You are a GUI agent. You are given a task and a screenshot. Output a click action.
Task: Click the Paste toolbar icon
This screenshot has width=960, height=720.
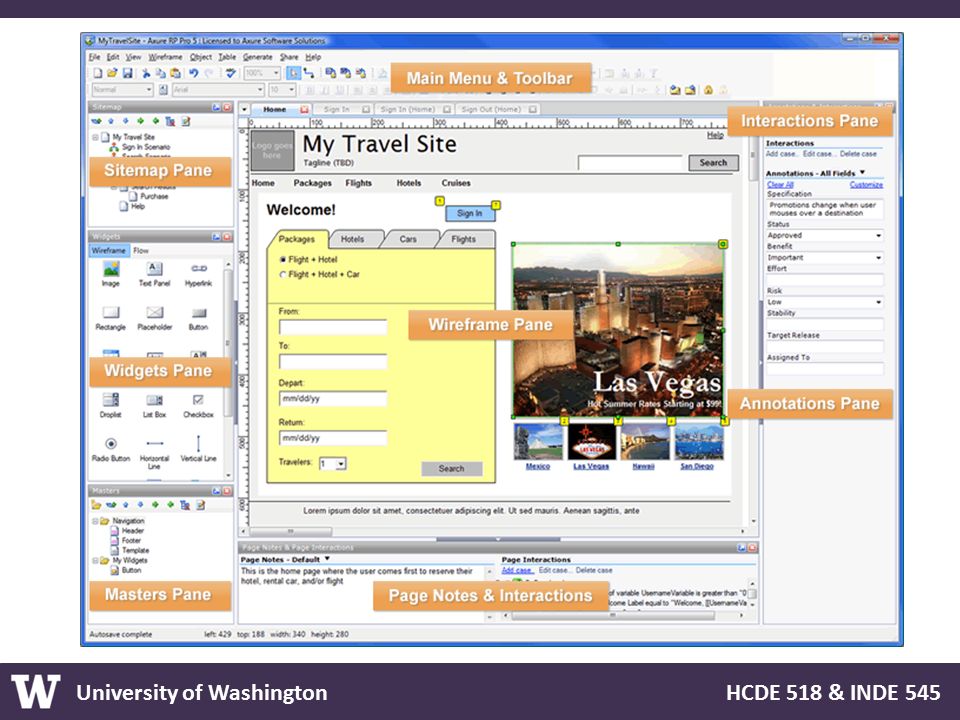point(176,73)
